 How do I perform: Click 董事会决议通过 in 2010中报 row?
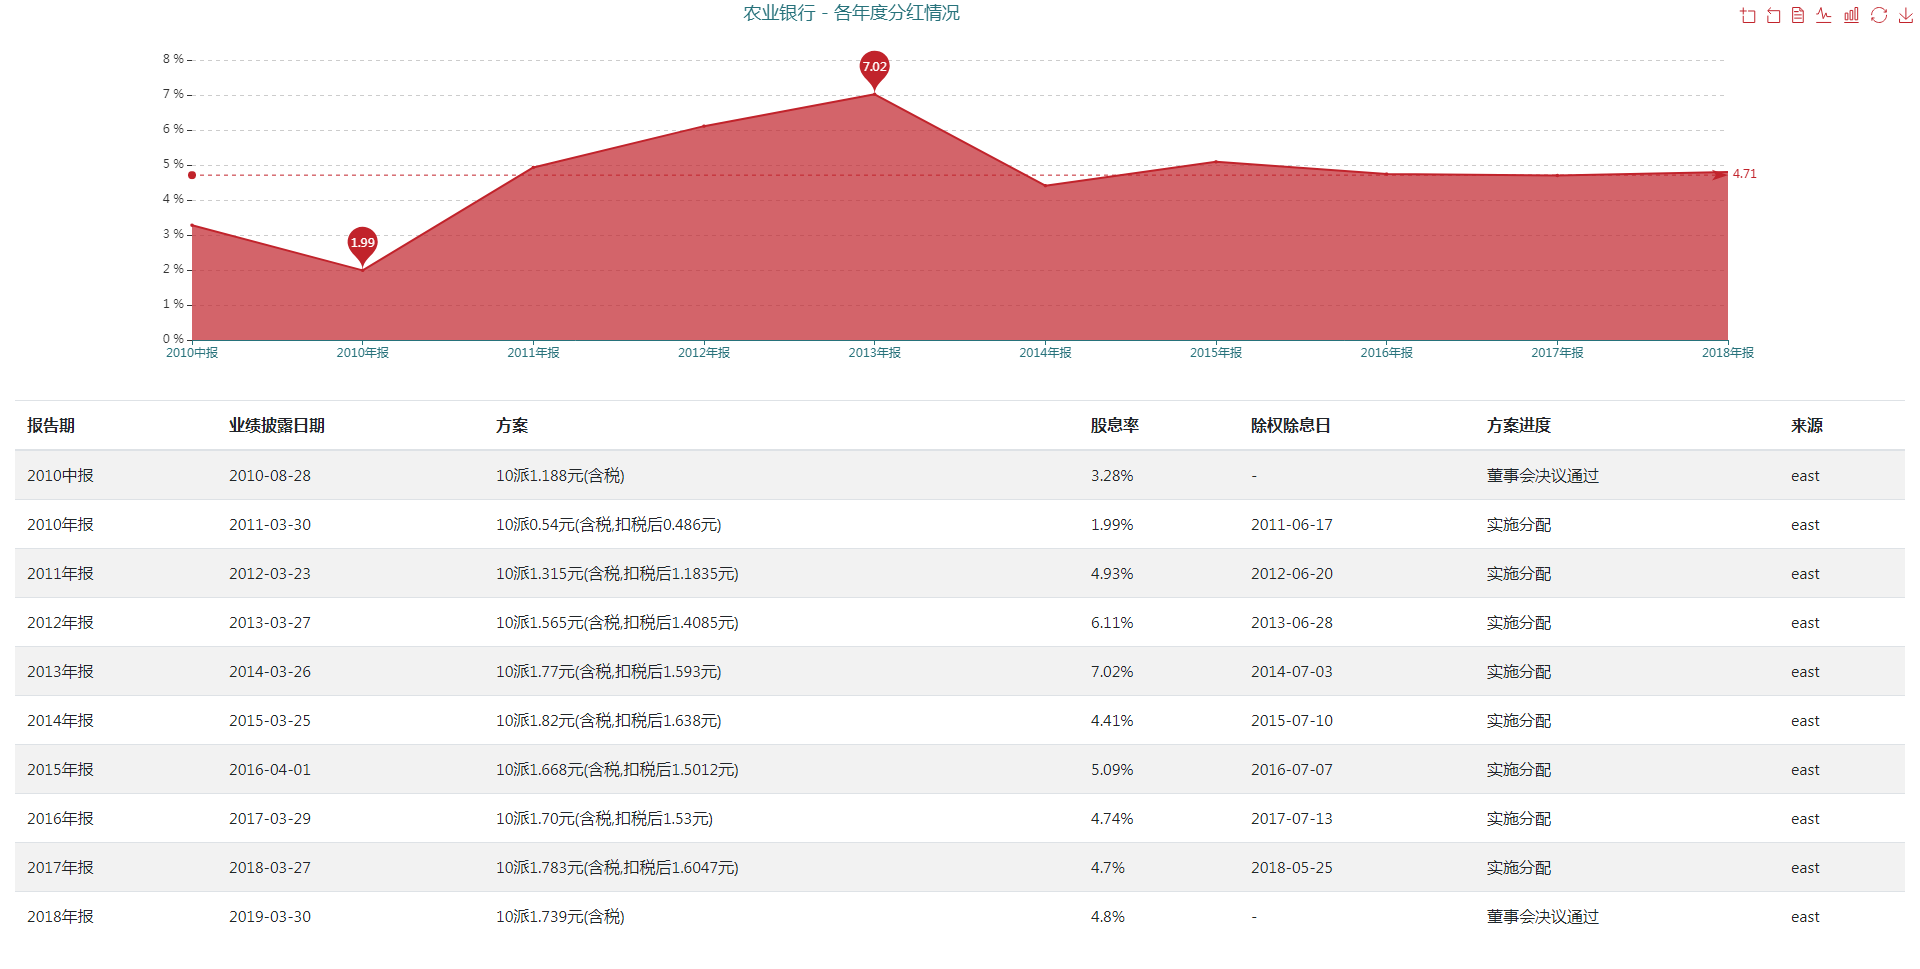1543,476
